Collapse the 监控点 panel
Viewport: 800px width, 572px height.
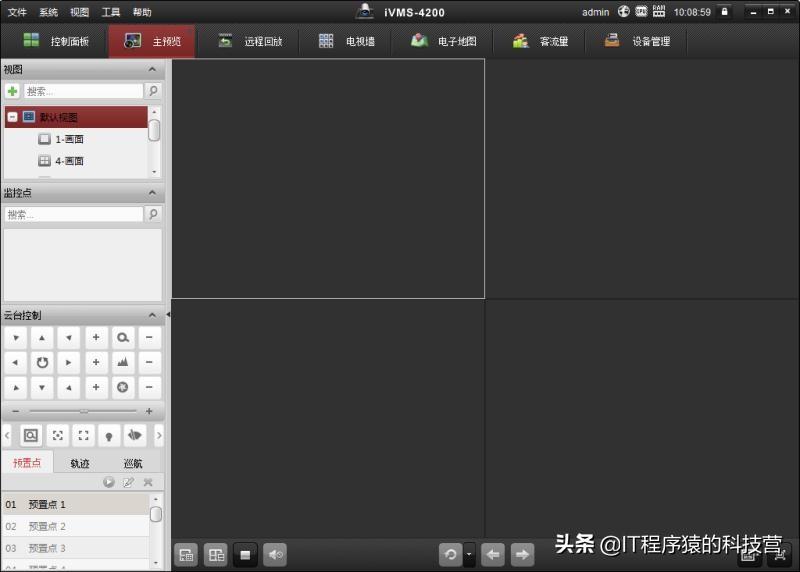(152, 192)
